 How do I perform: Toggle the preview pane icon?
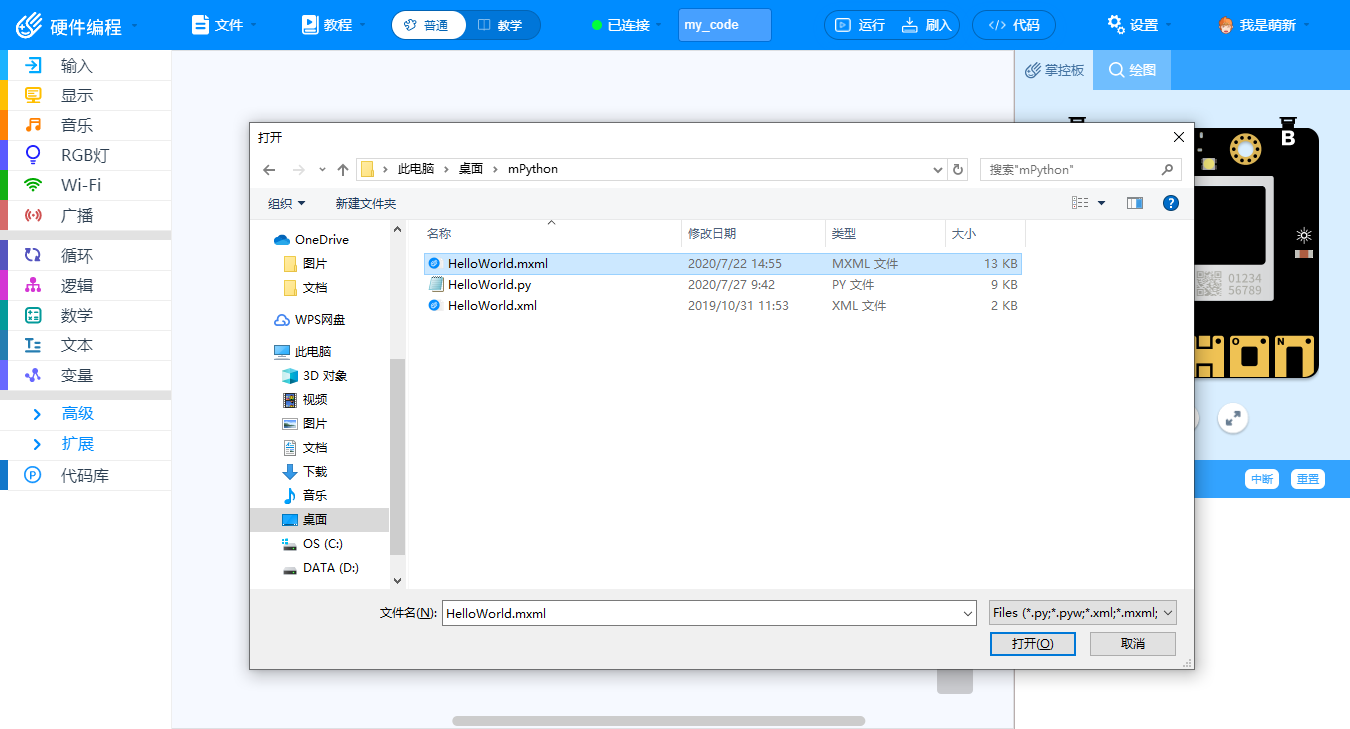click(x=1134, y=203)
